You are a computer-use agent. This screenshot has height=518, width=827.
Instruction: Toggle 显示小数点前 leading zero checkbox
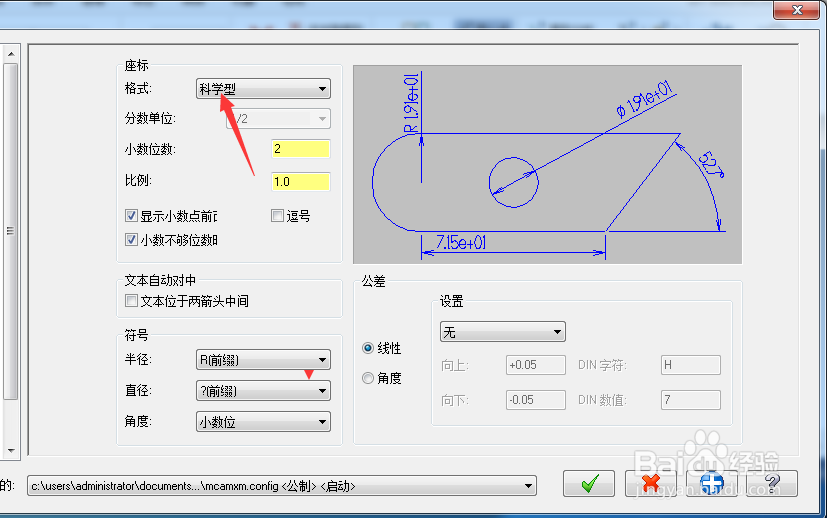131,216
